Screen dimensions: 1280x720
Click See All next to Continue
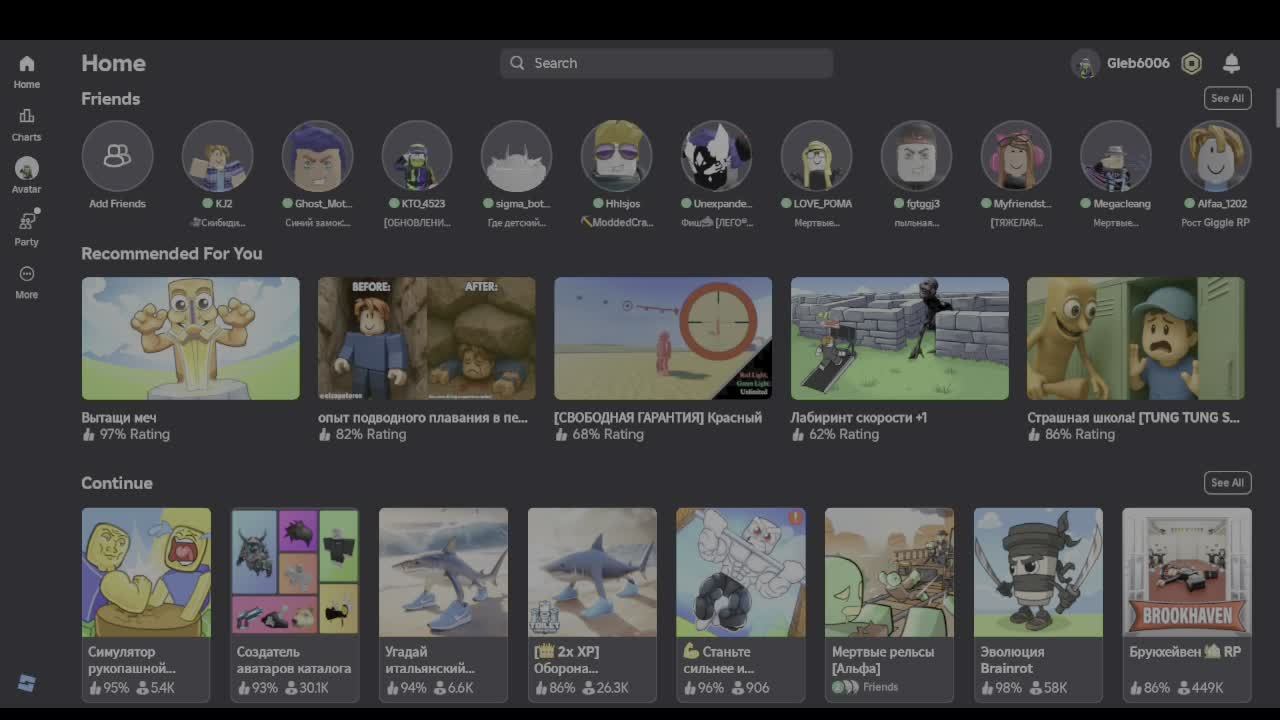(x=1227, y=483)
